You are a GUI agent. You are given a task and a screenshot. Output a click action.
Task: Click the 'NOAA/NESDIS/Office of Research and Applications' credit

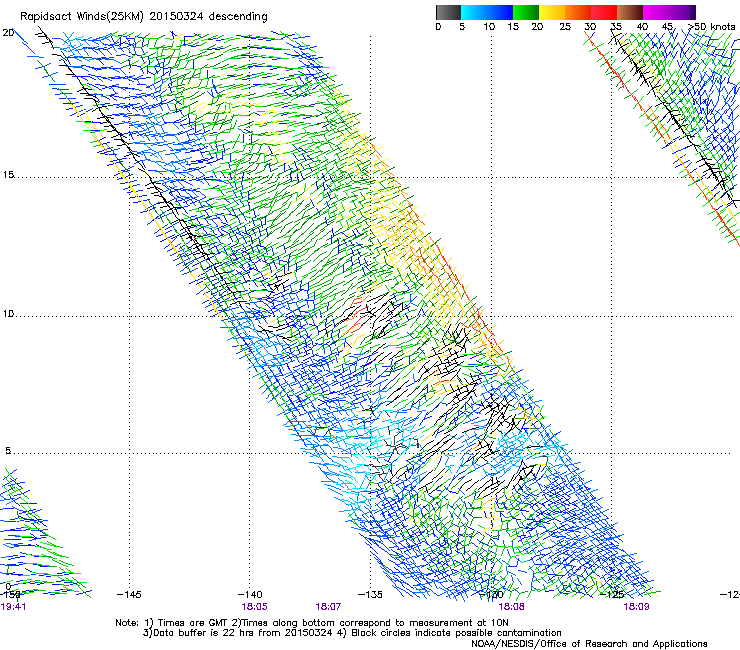tap(589, 644)
